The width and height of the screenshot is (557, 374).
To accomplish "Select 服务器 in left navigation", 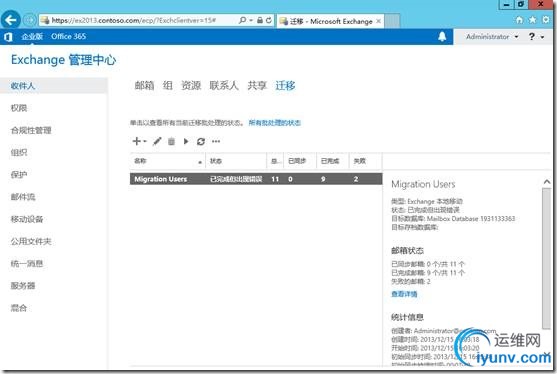I will click(23, 286).
